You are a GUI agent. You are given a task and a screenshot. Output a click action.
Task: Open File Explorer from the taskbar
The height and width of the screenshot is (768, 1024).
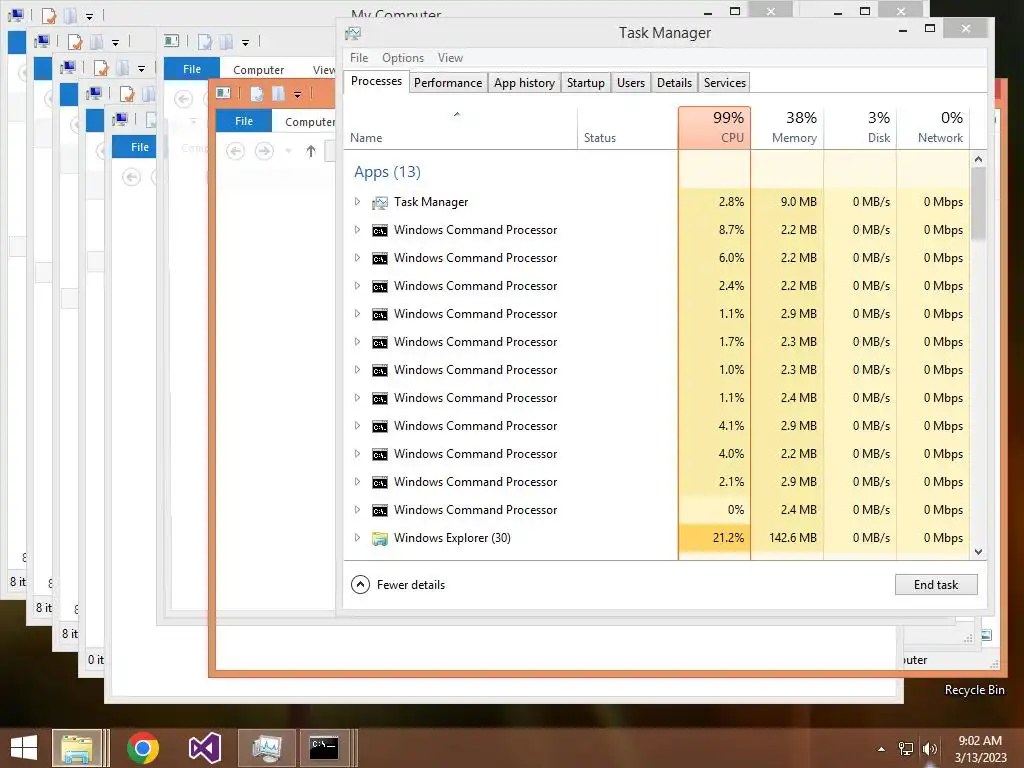coord(77,748)
